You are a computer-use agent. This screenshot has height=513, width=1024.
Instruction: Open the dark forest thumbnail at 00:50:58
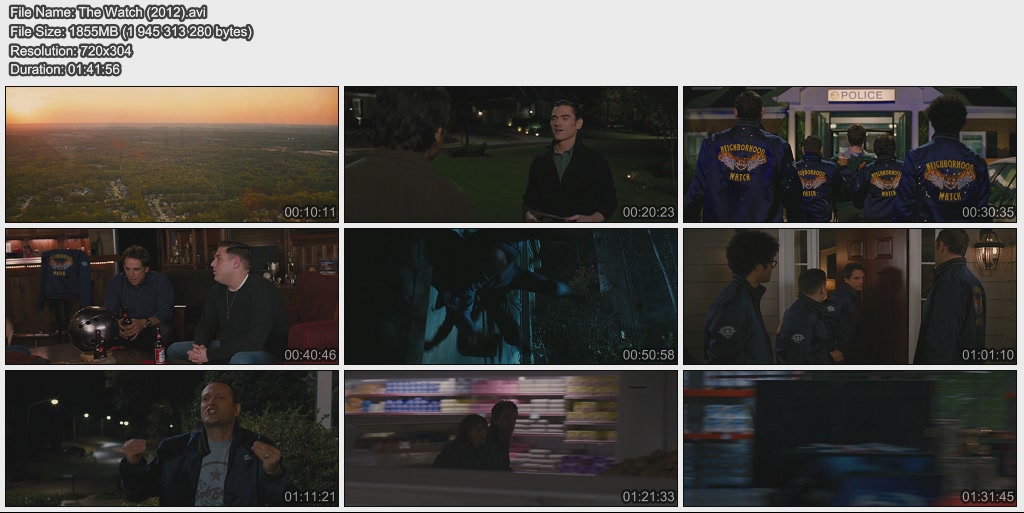point(511,296)
